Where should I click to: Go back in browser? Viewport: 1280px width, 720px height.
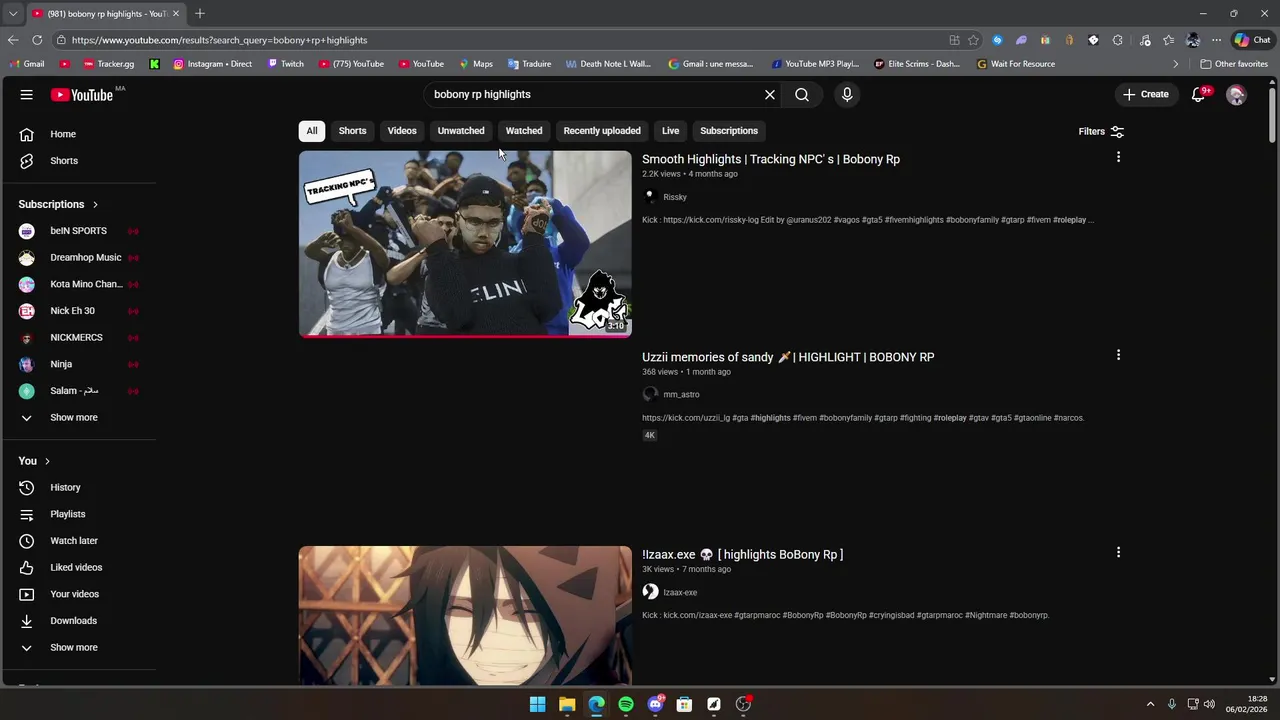(x=12, y=40)
